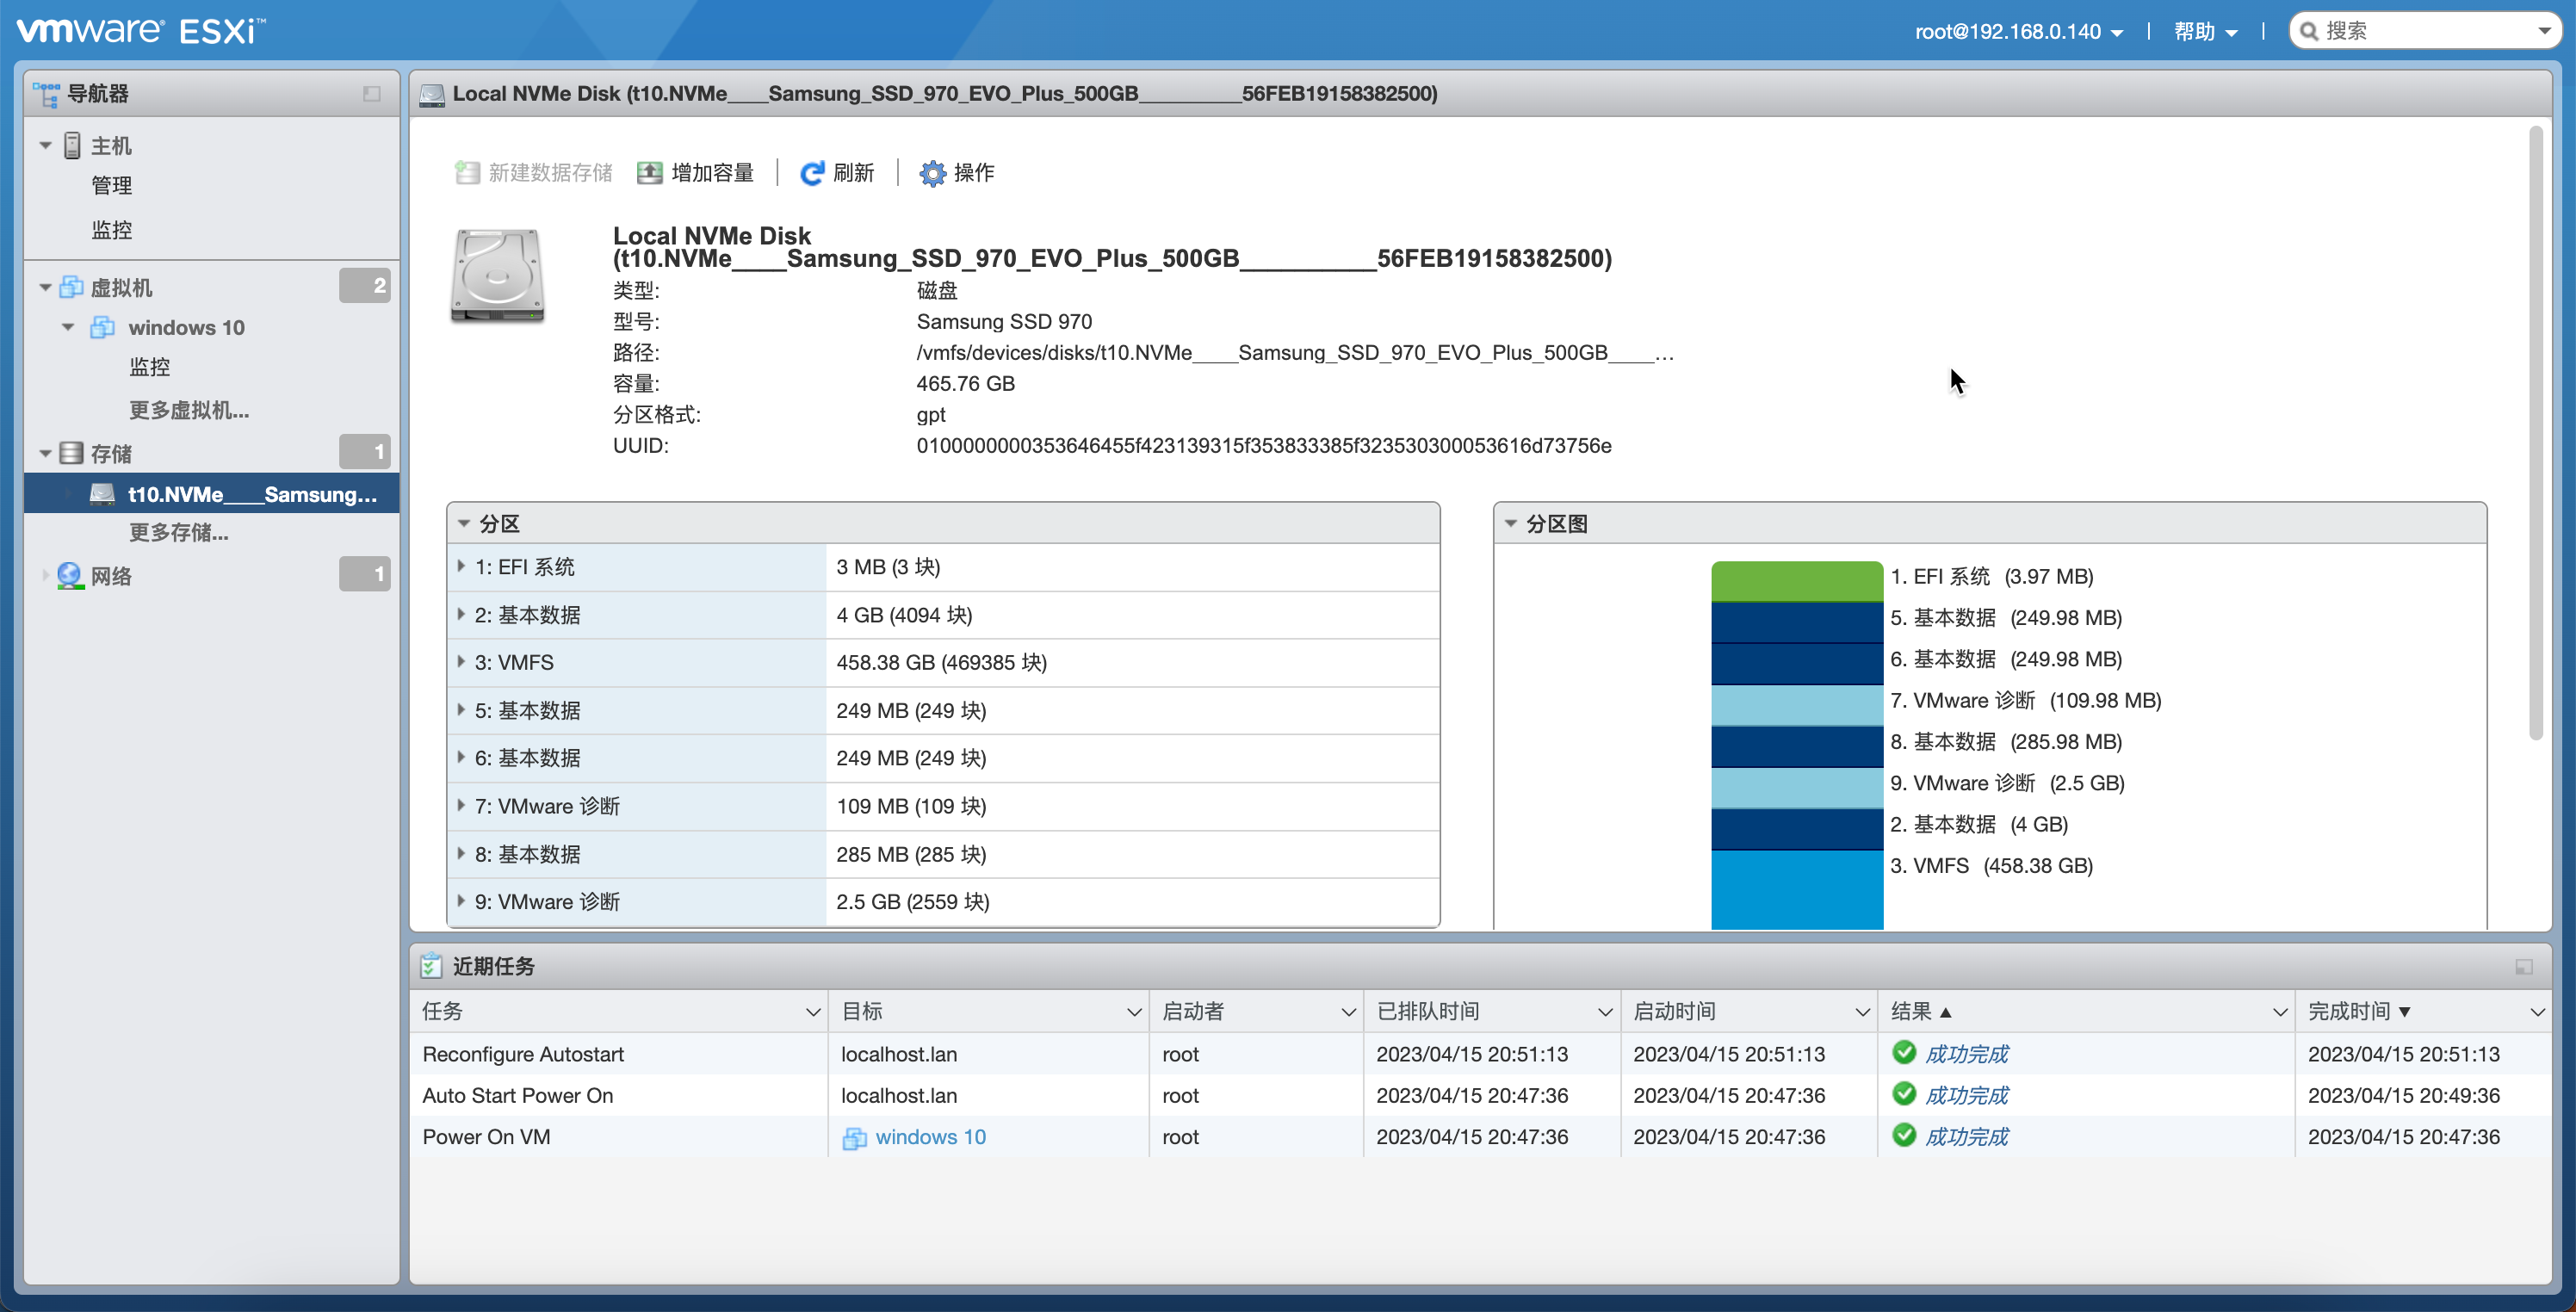
Task: Click the virtual machines count badge 2
Action: point(364,286)
